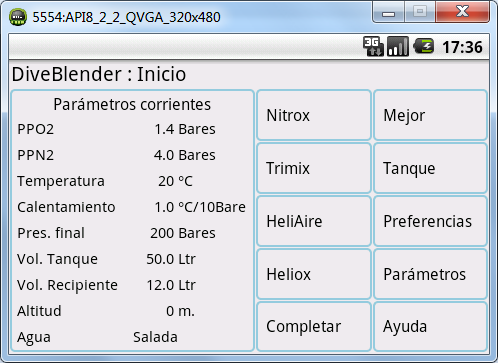Click the '12.0 Ltr' value
Image resolution: width=498 pixels, height=363 pixels.
171,285
